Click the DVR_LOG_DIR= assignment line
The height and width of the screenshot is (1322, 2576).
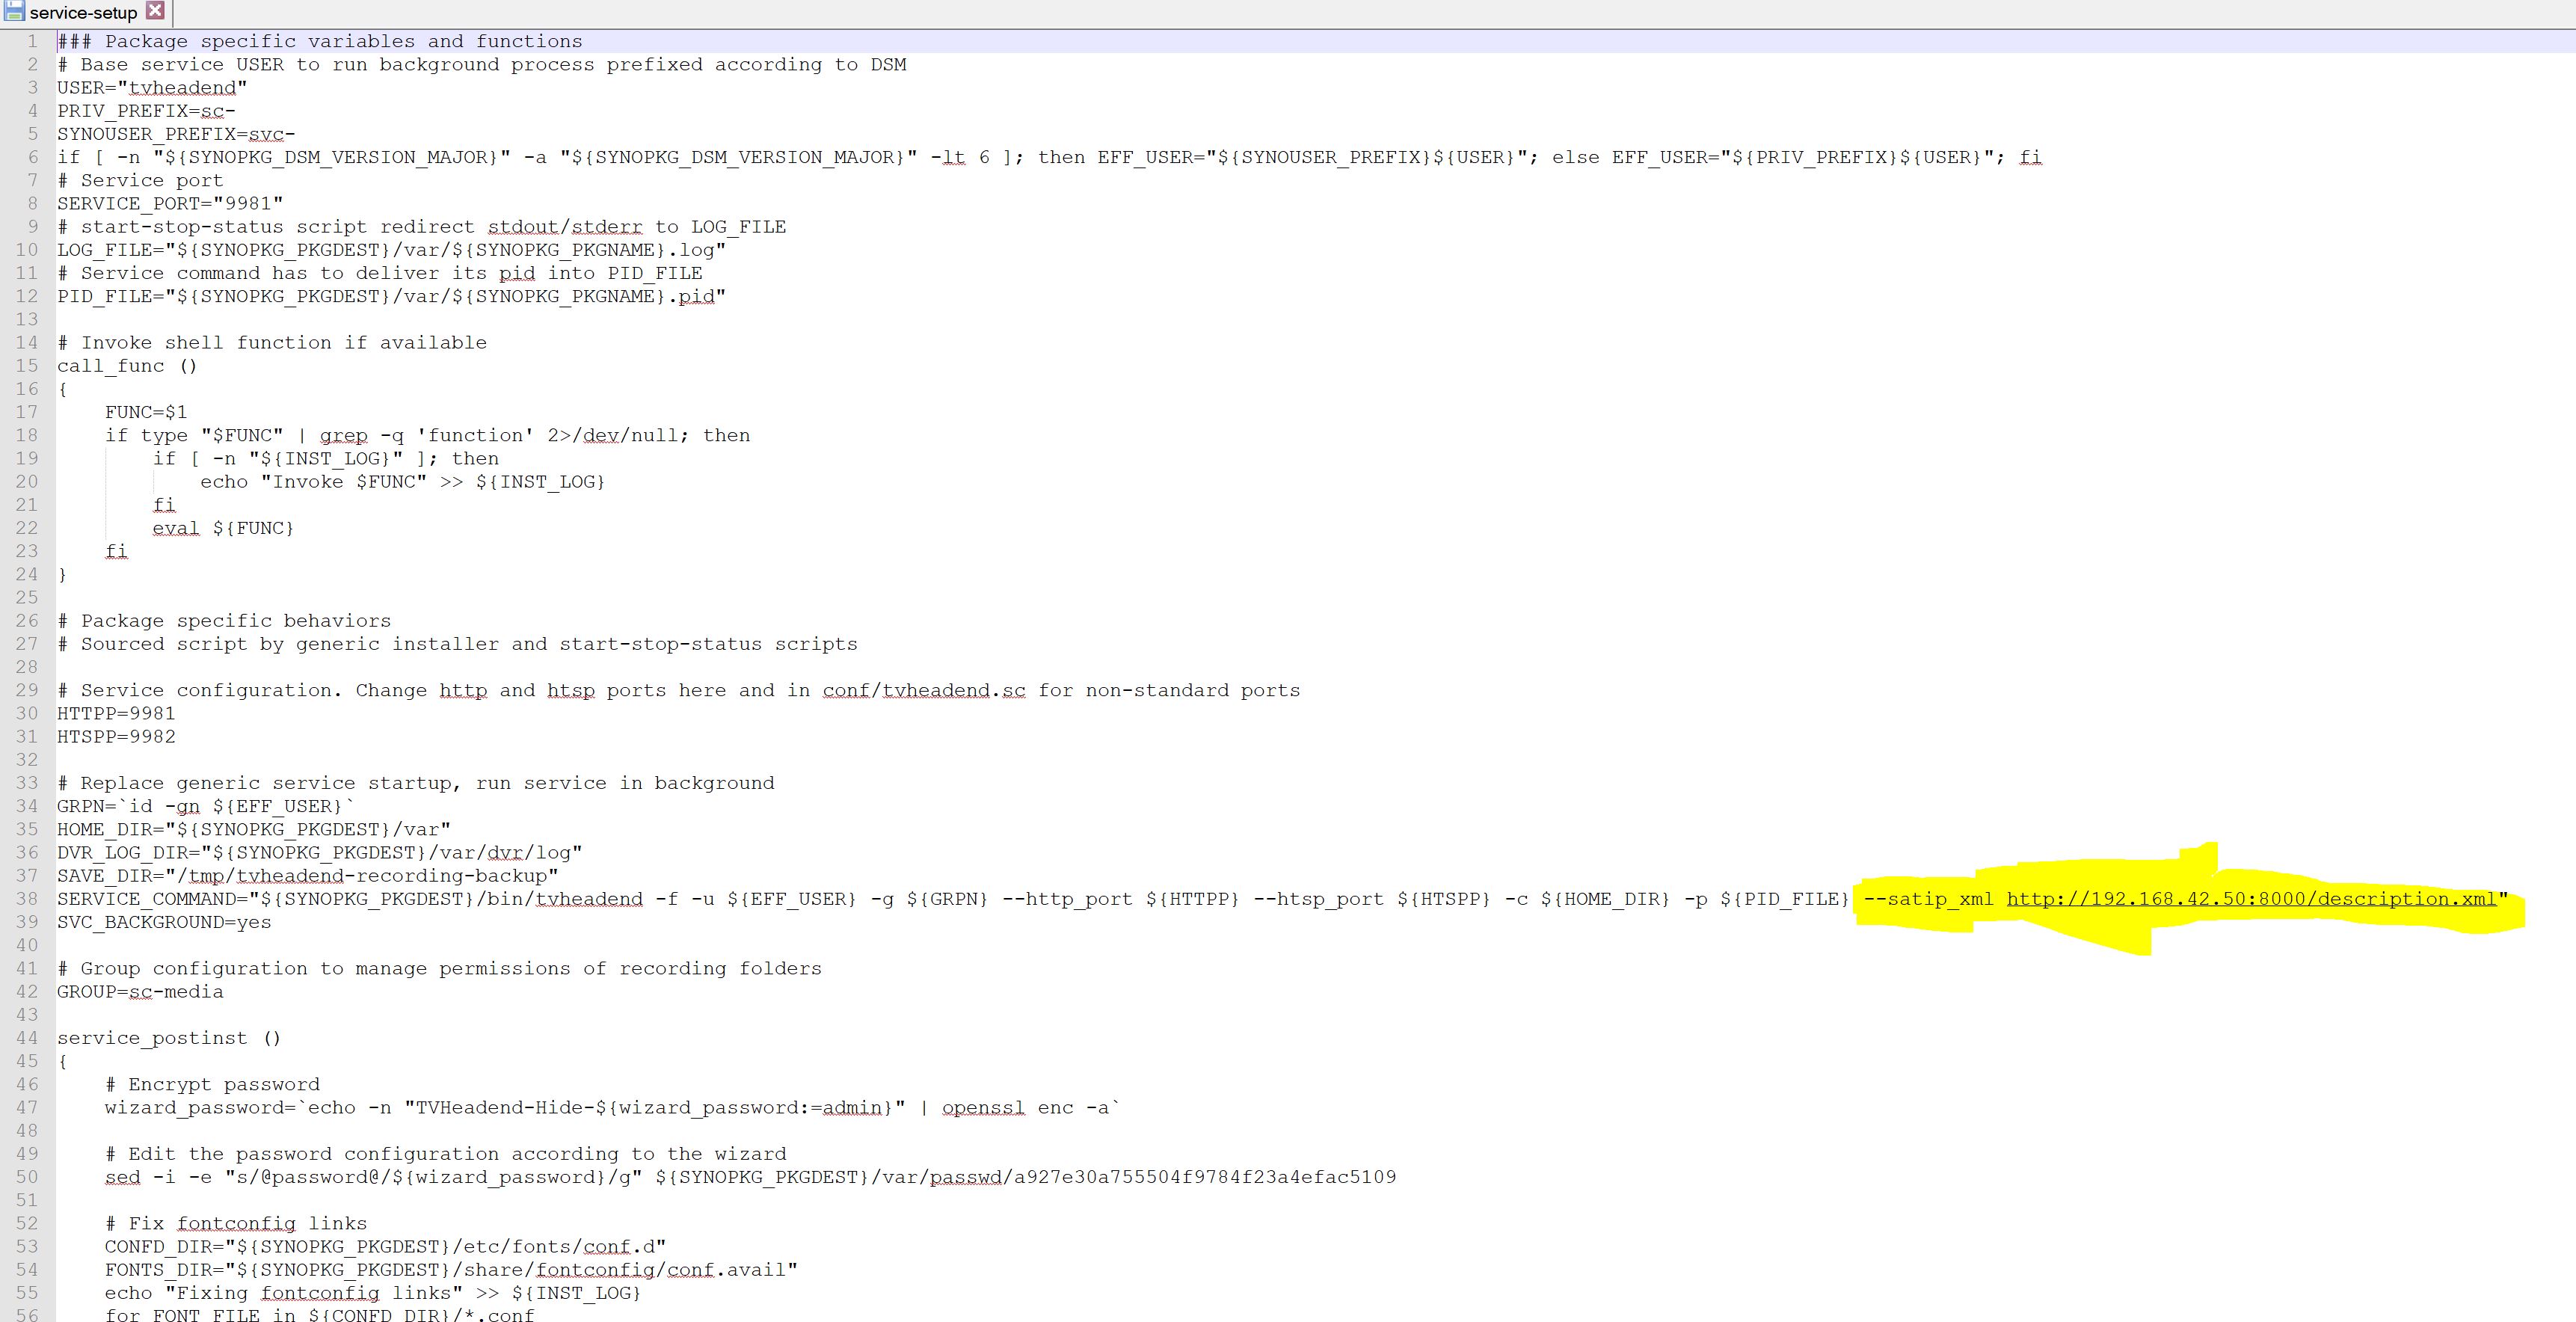[x=320, y=853]
